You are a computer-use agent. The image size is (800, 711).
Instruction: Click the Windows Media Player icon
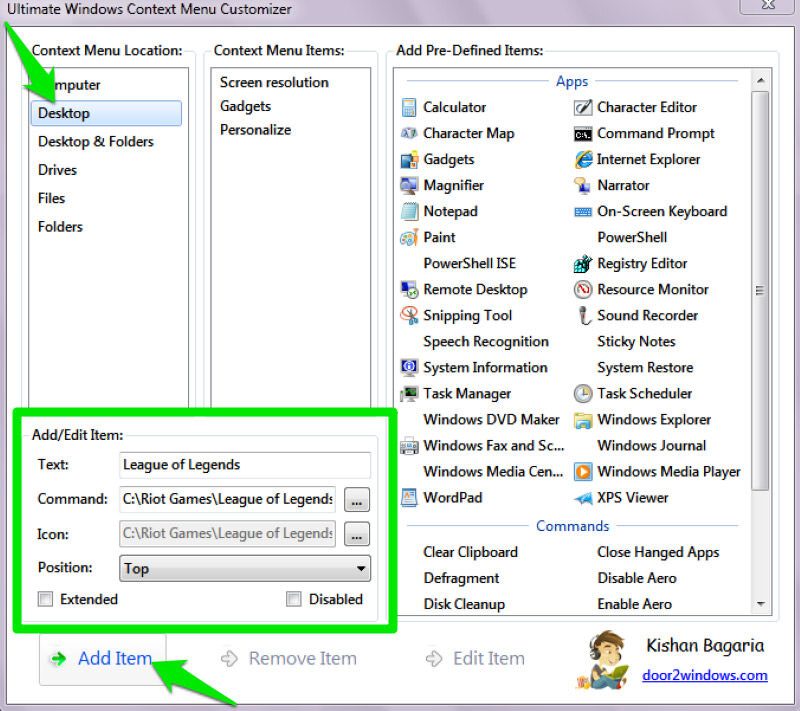(583, 472)
